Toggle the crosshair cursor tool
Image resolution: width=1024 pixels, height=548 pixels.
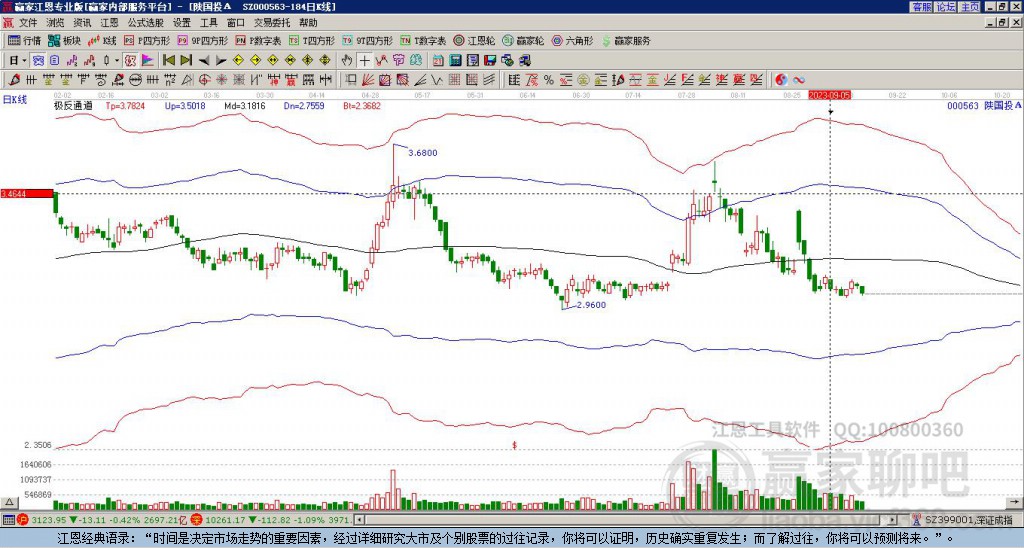(x=364, y=61)
